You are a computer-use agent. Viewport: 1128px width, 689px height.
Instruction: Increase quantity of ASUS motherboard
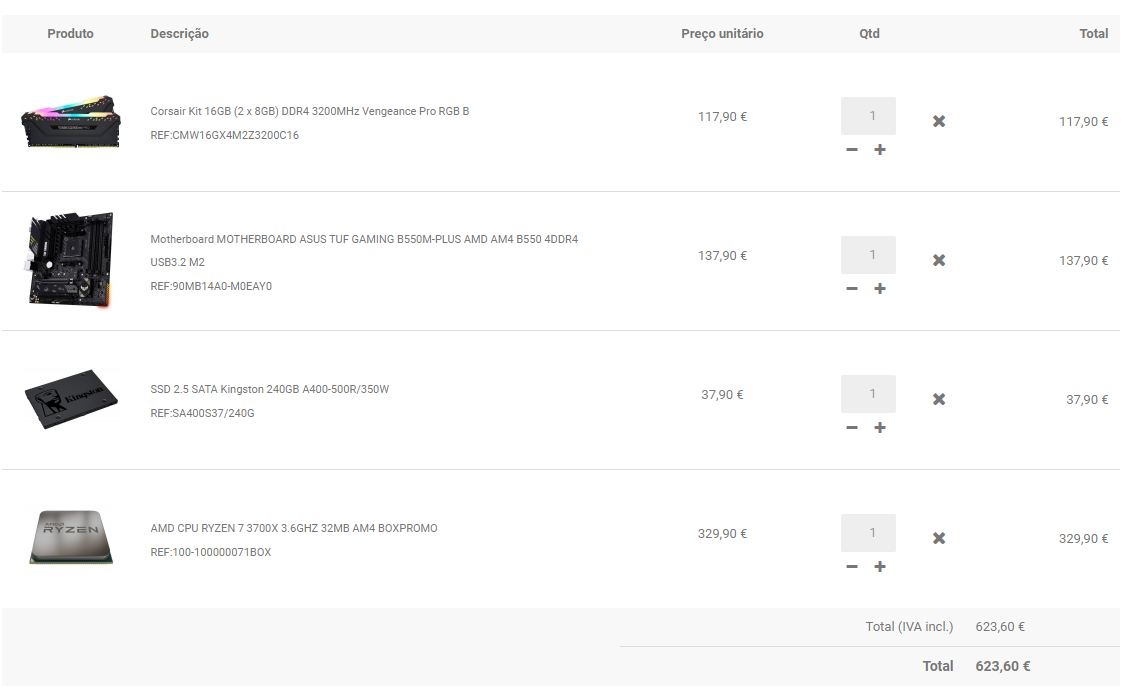(x=880, y=288)
